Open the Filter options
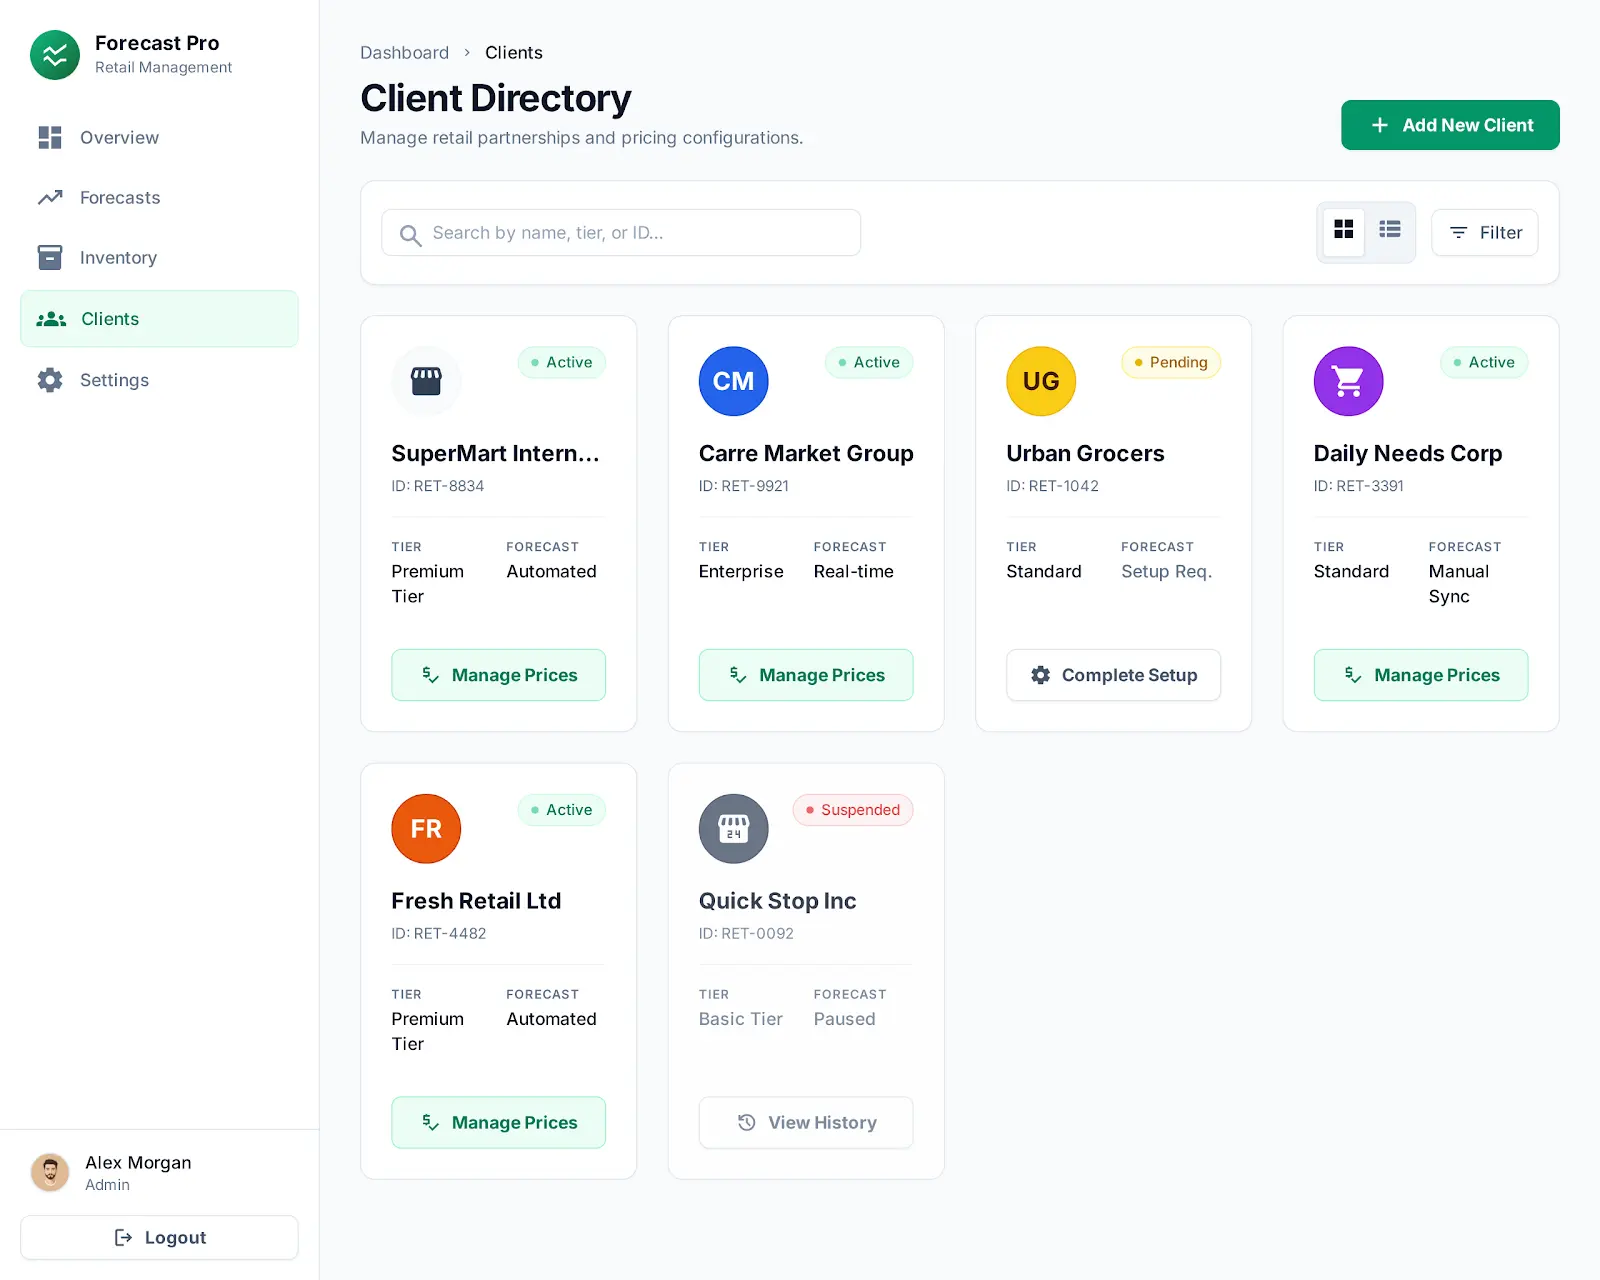 click(x=1484, y=233)
